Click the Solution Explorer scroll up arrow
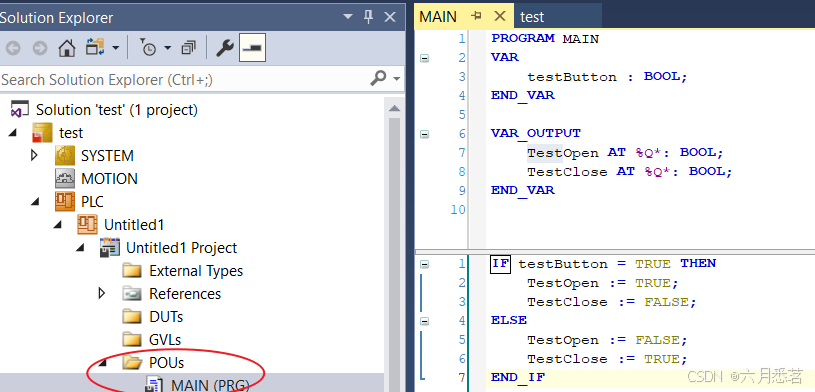 [394, 109]
